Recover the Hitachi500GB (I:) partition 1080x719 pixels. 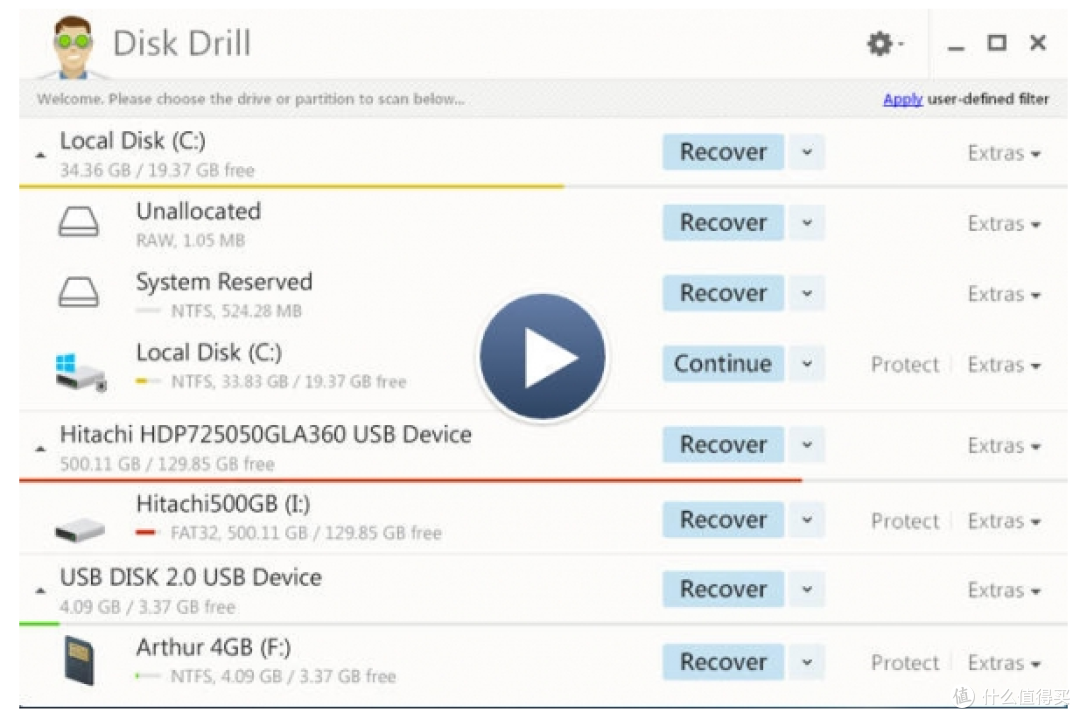pyautogui.click(x=723, y=520)
